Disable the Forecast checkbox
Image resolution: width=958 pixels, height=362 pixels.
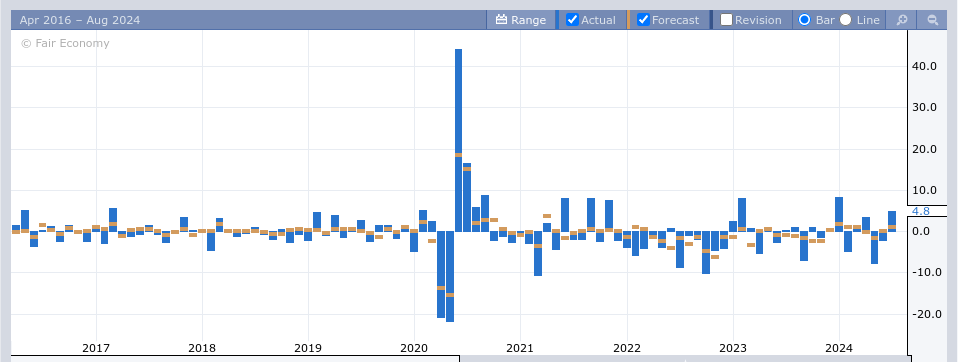tap(643, 20)
